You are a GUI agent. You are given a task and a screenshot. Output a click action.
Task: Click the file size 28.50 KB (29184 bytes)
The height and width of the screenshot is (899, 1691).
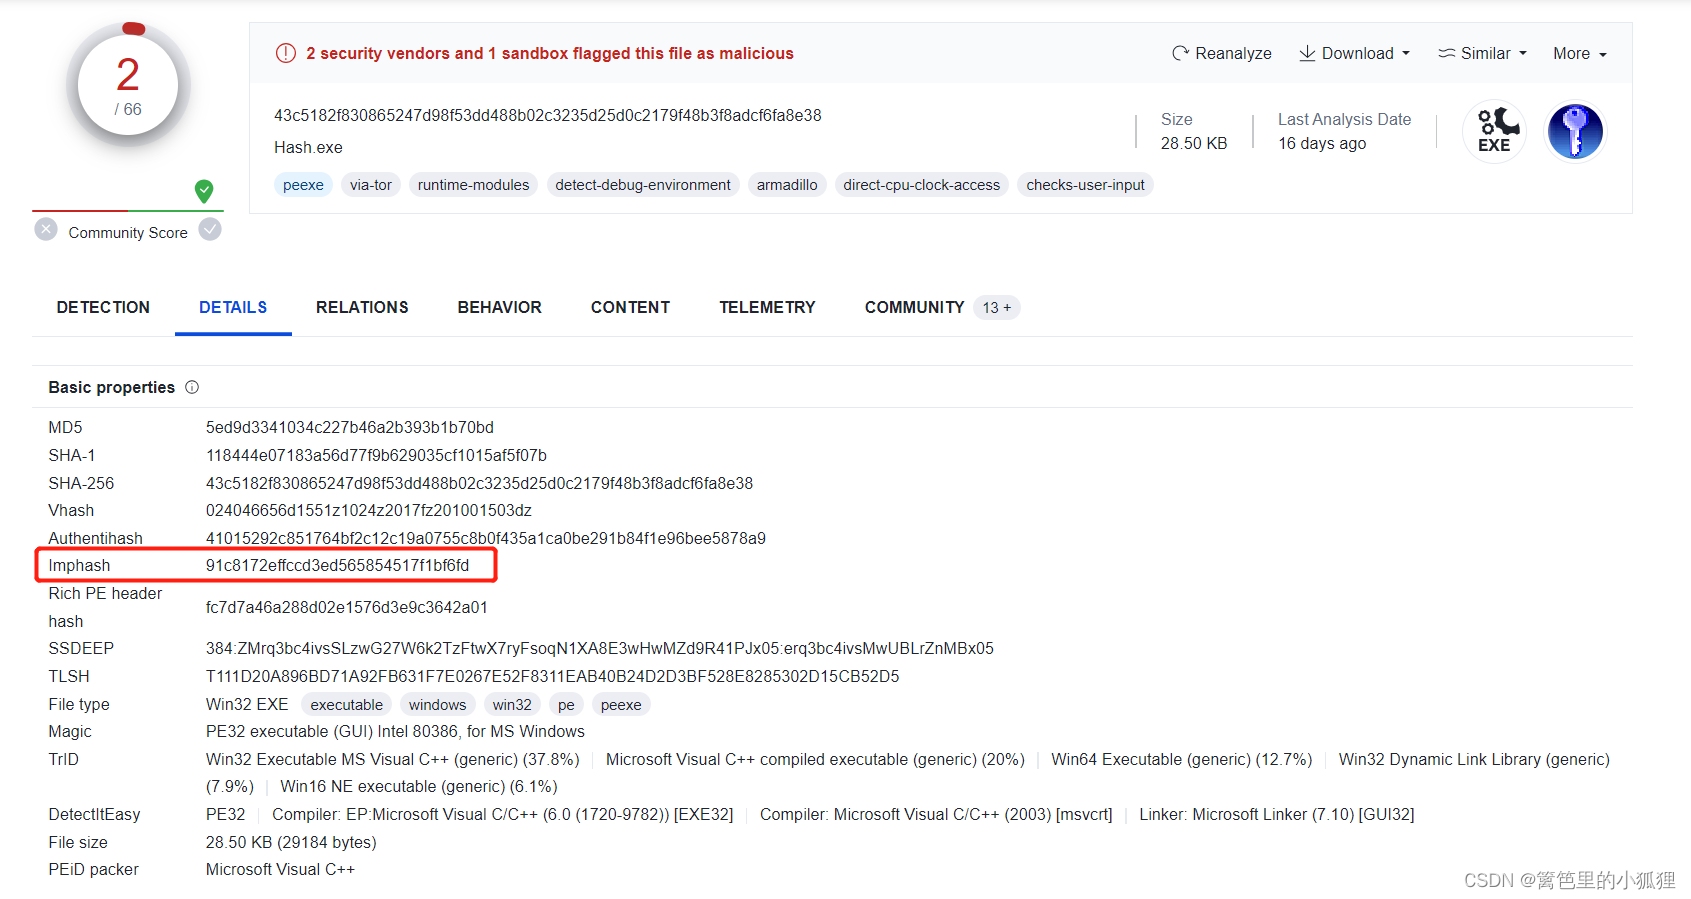tap(291, 843)
